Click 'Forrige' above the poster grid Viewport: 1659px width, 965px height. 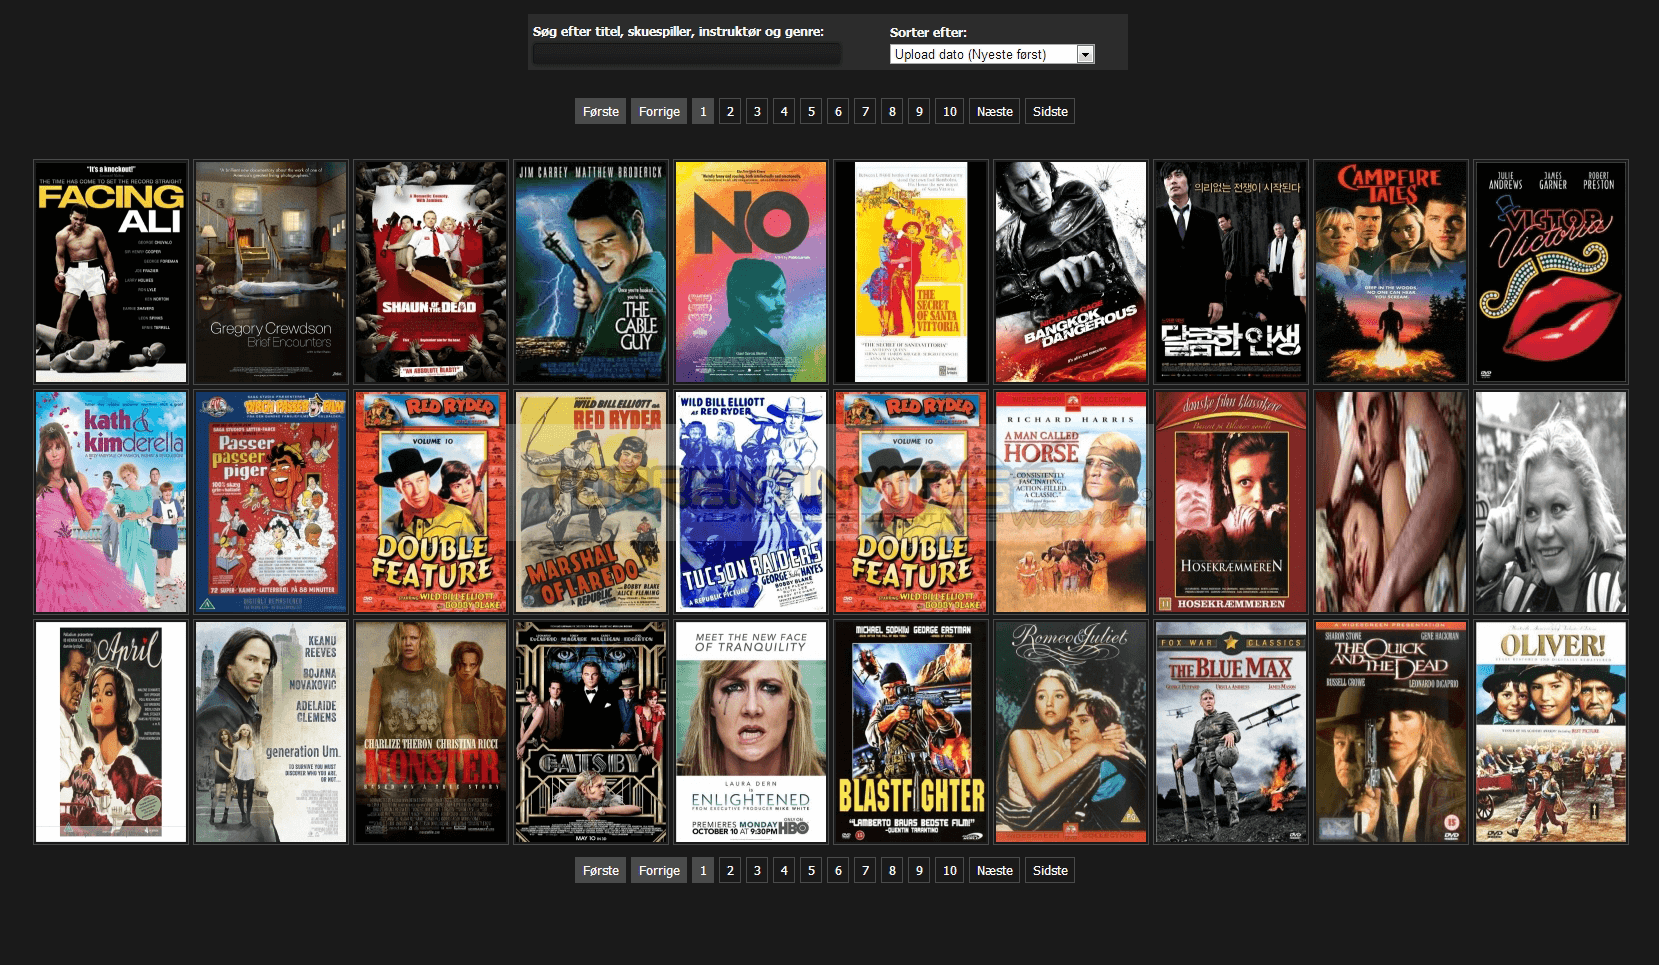[x=659, y=111]
